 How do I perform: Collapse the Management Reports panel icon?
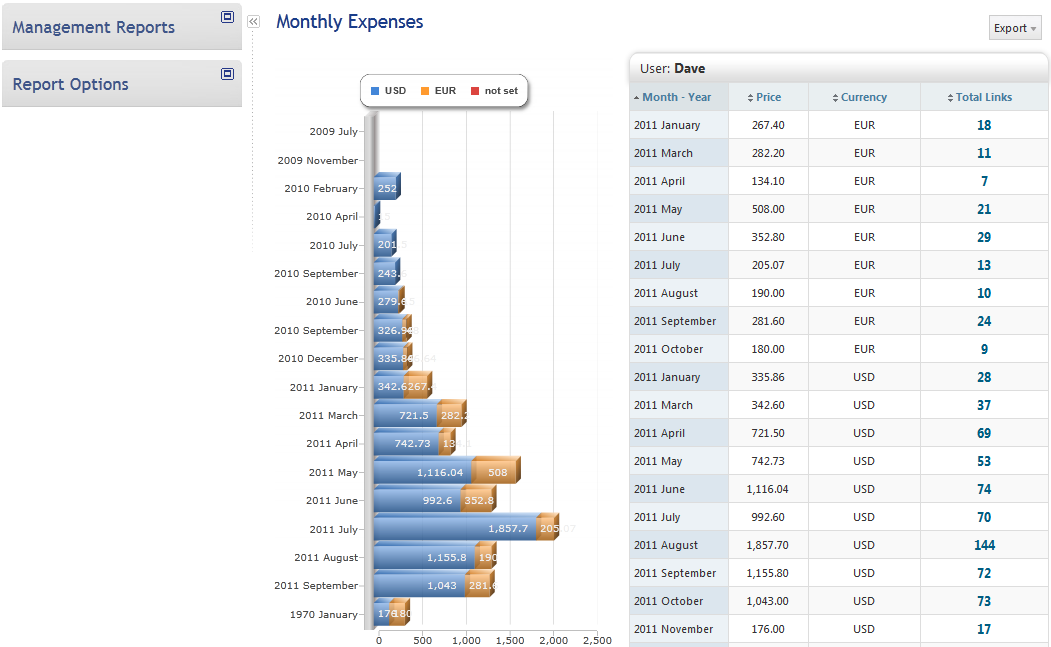[227, 17]
